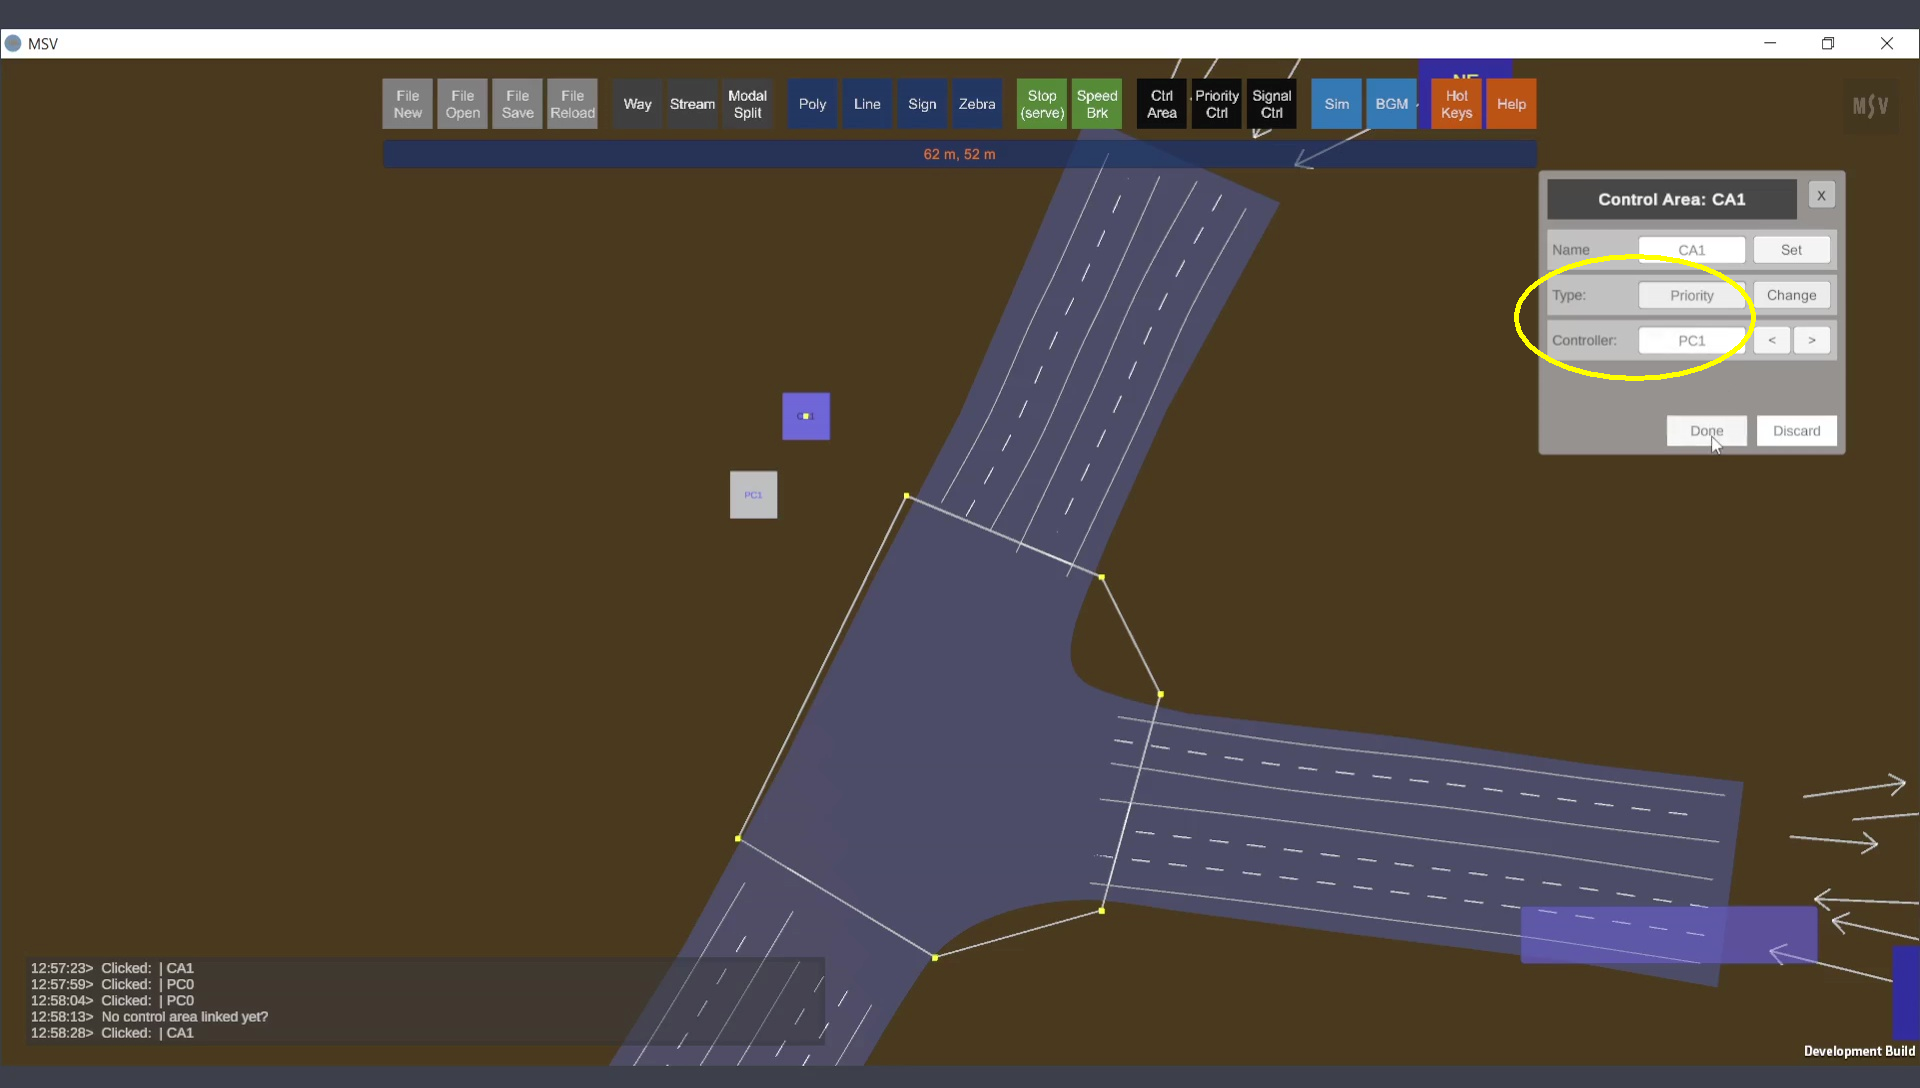Open the Hot Keys reference
The height and width of the screenshot is (1088, 1920).
(1456, 104)
